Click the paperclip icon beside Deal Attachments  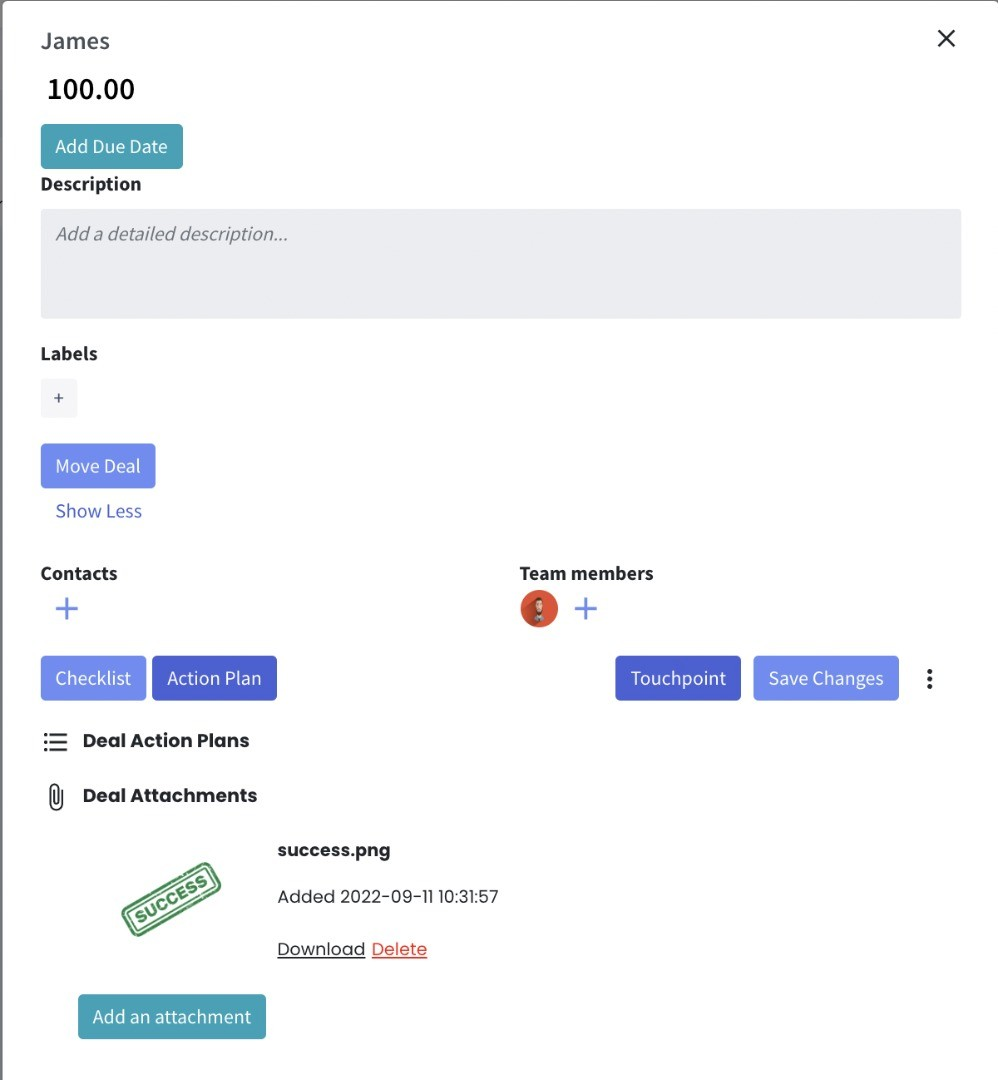point(55,796)
